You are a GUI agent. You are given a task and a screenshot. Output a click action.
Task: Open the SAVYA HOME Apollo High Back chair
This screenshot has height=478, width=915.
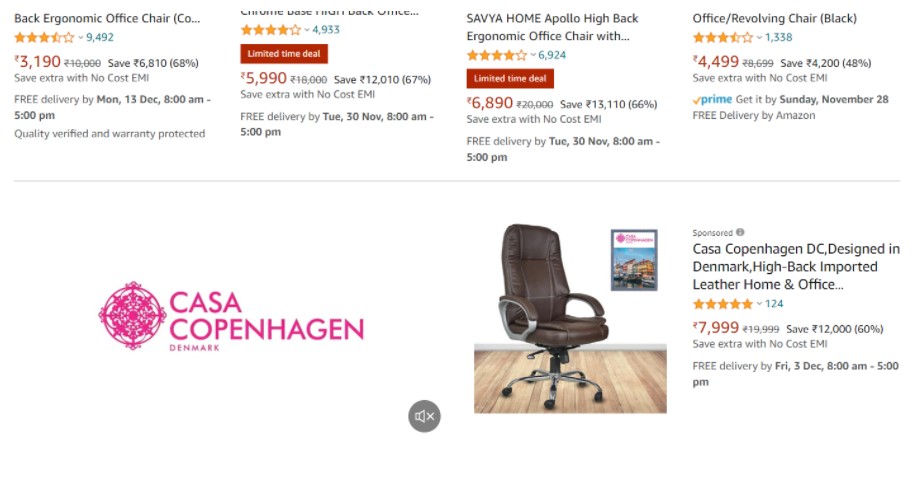(x=552, y=27)
